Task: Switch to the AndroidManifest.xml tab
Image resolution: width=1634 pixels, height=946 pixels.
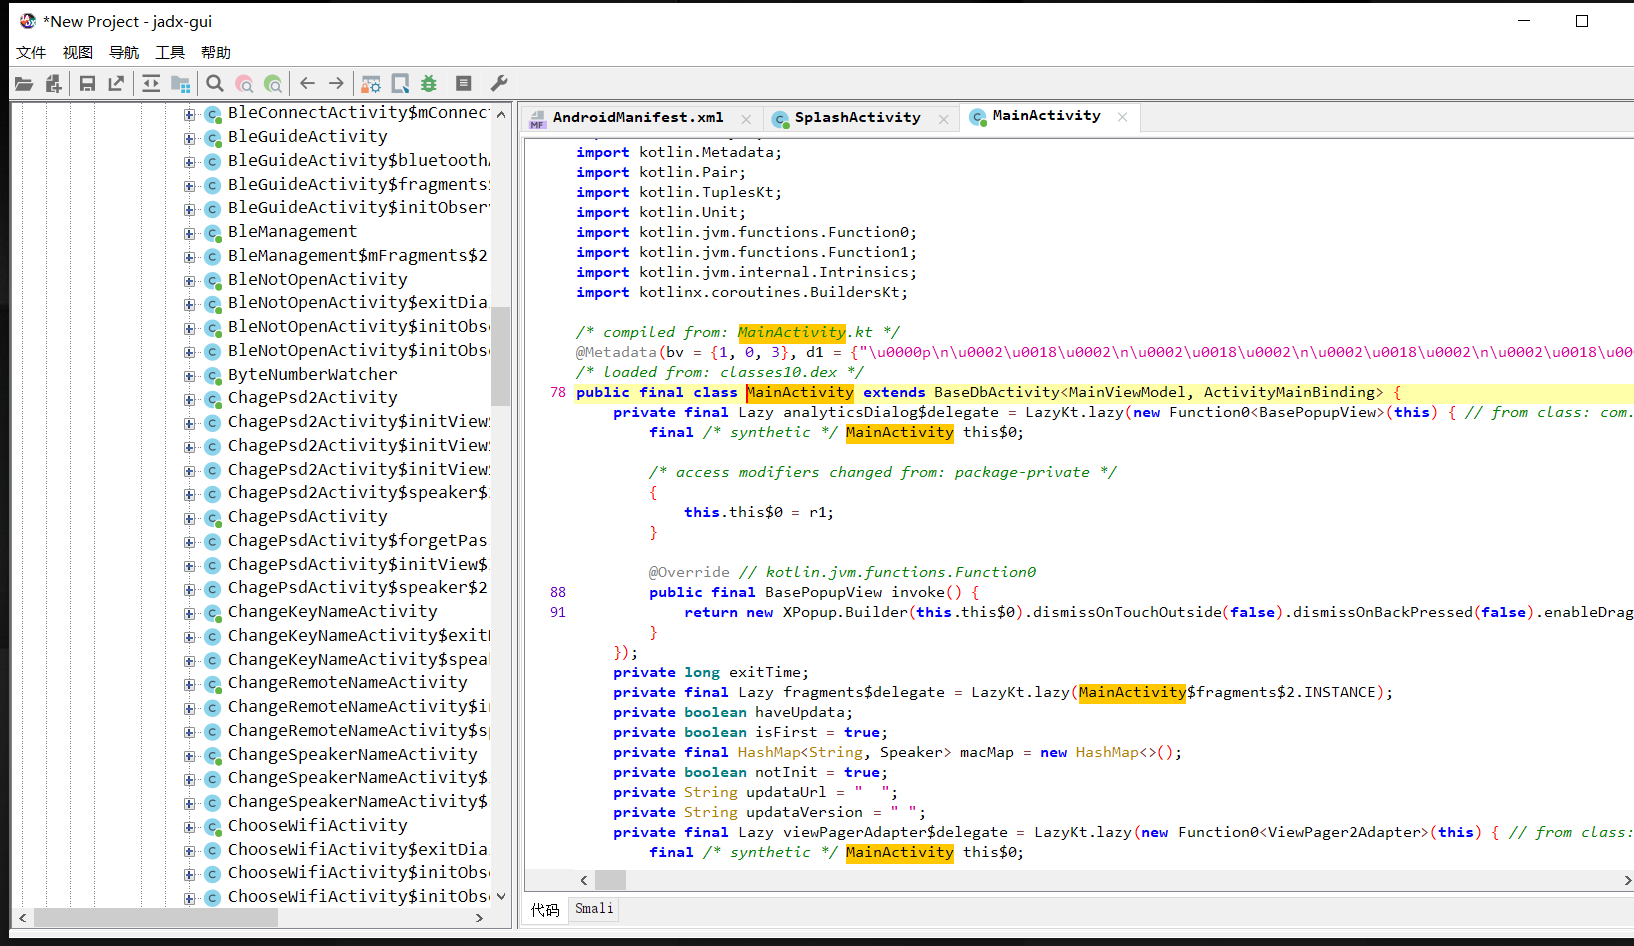Action: [638, 117]
